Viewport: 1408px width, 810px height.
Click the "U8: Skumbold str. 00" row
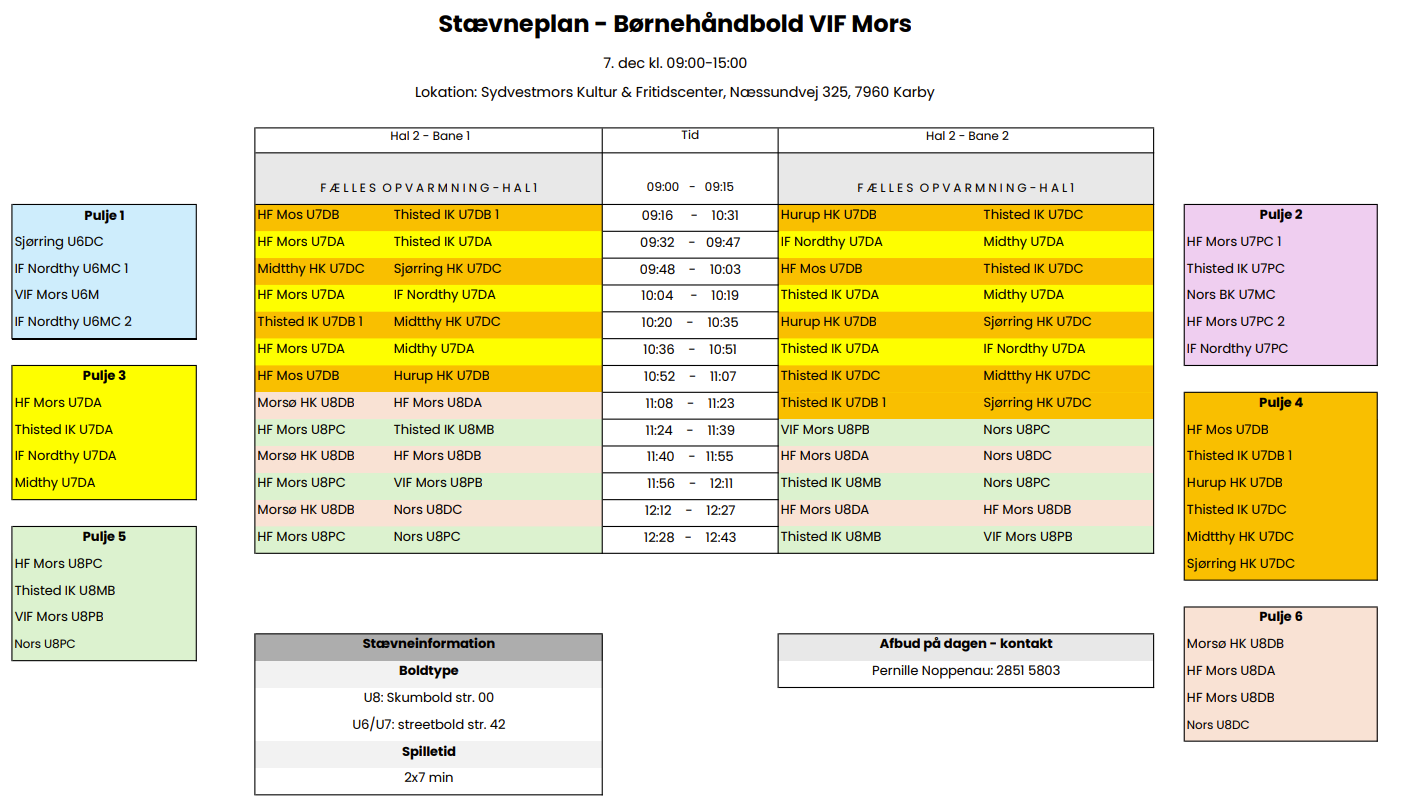point(428,698)
